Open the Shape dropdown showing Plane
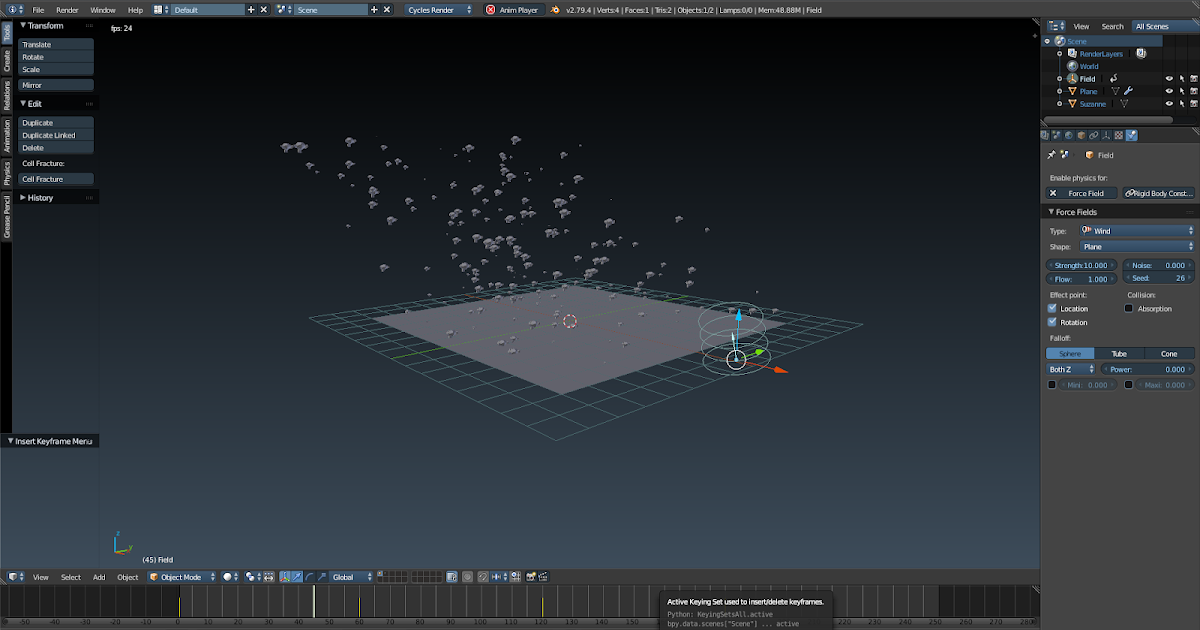Viewport: 1200px width, 630px height. coord(1138,246)
